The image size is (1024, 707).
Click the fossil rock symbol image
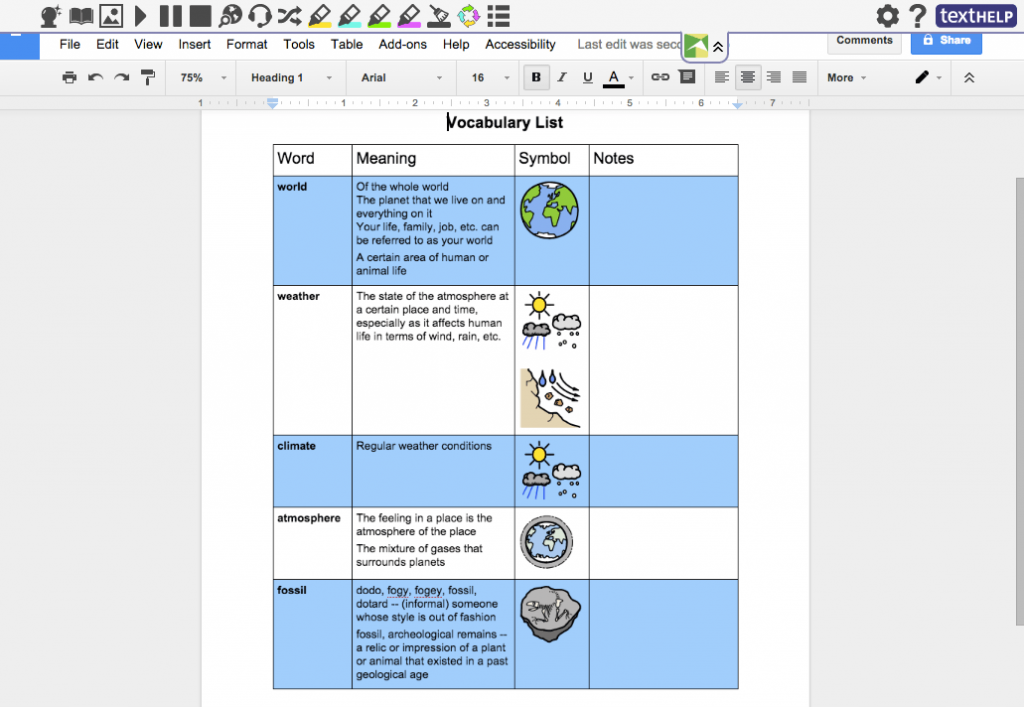[550, 614]
